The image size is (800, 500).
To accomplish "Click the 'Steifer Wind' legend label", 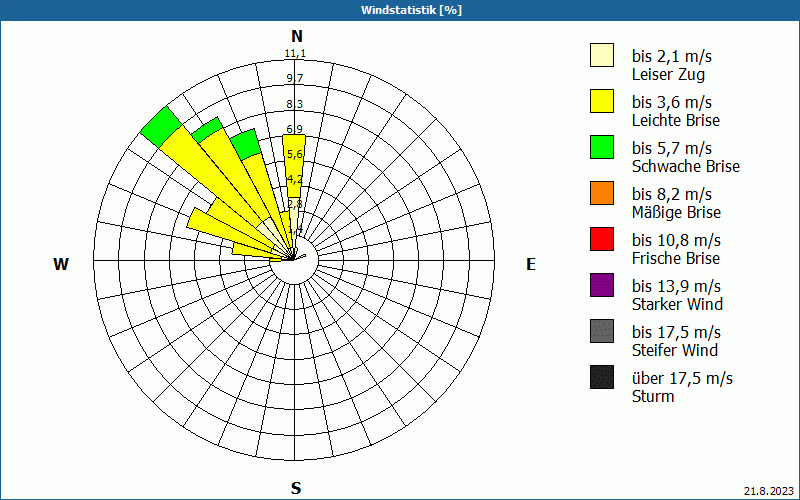I will [x=675, y=350].
